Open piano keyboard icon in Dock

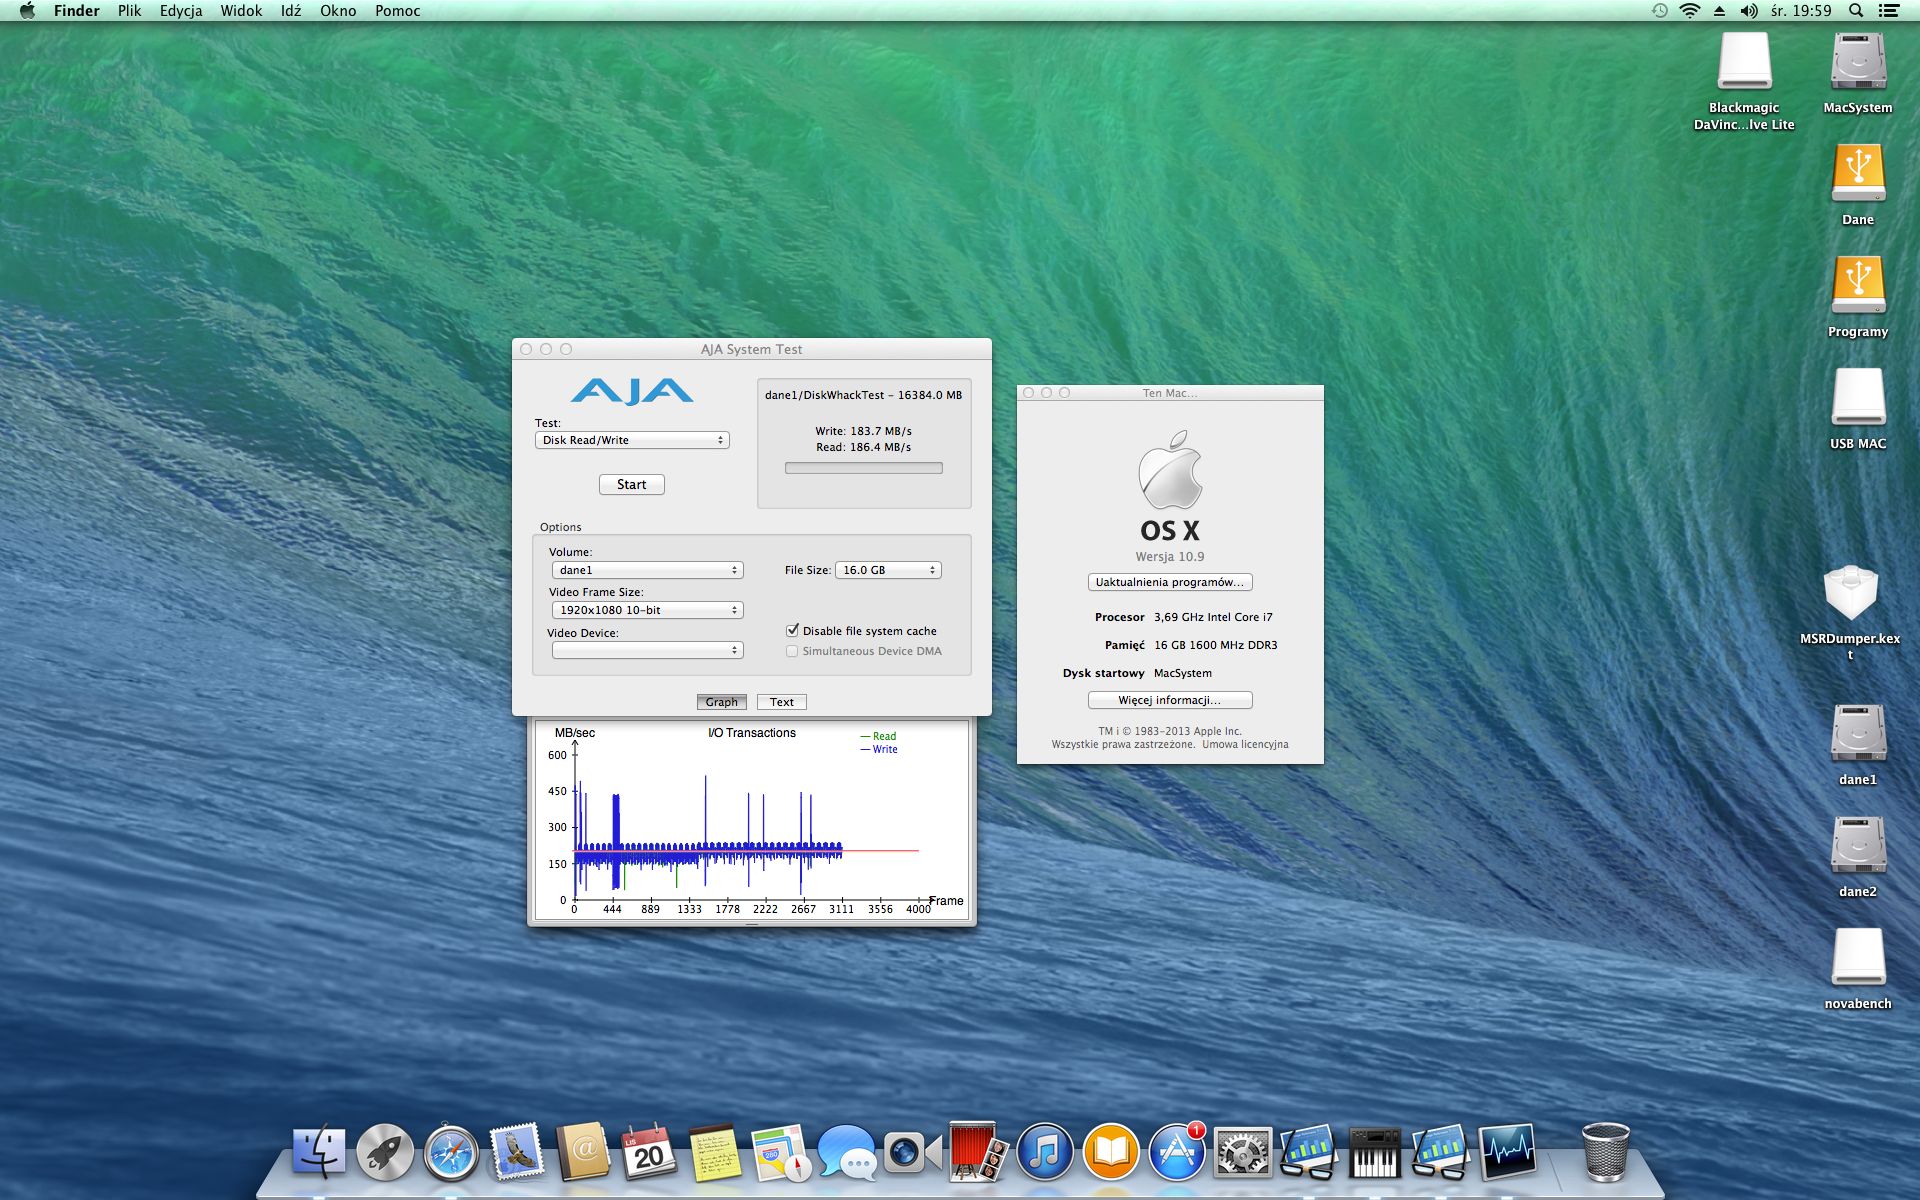tap(1375, 1152)
